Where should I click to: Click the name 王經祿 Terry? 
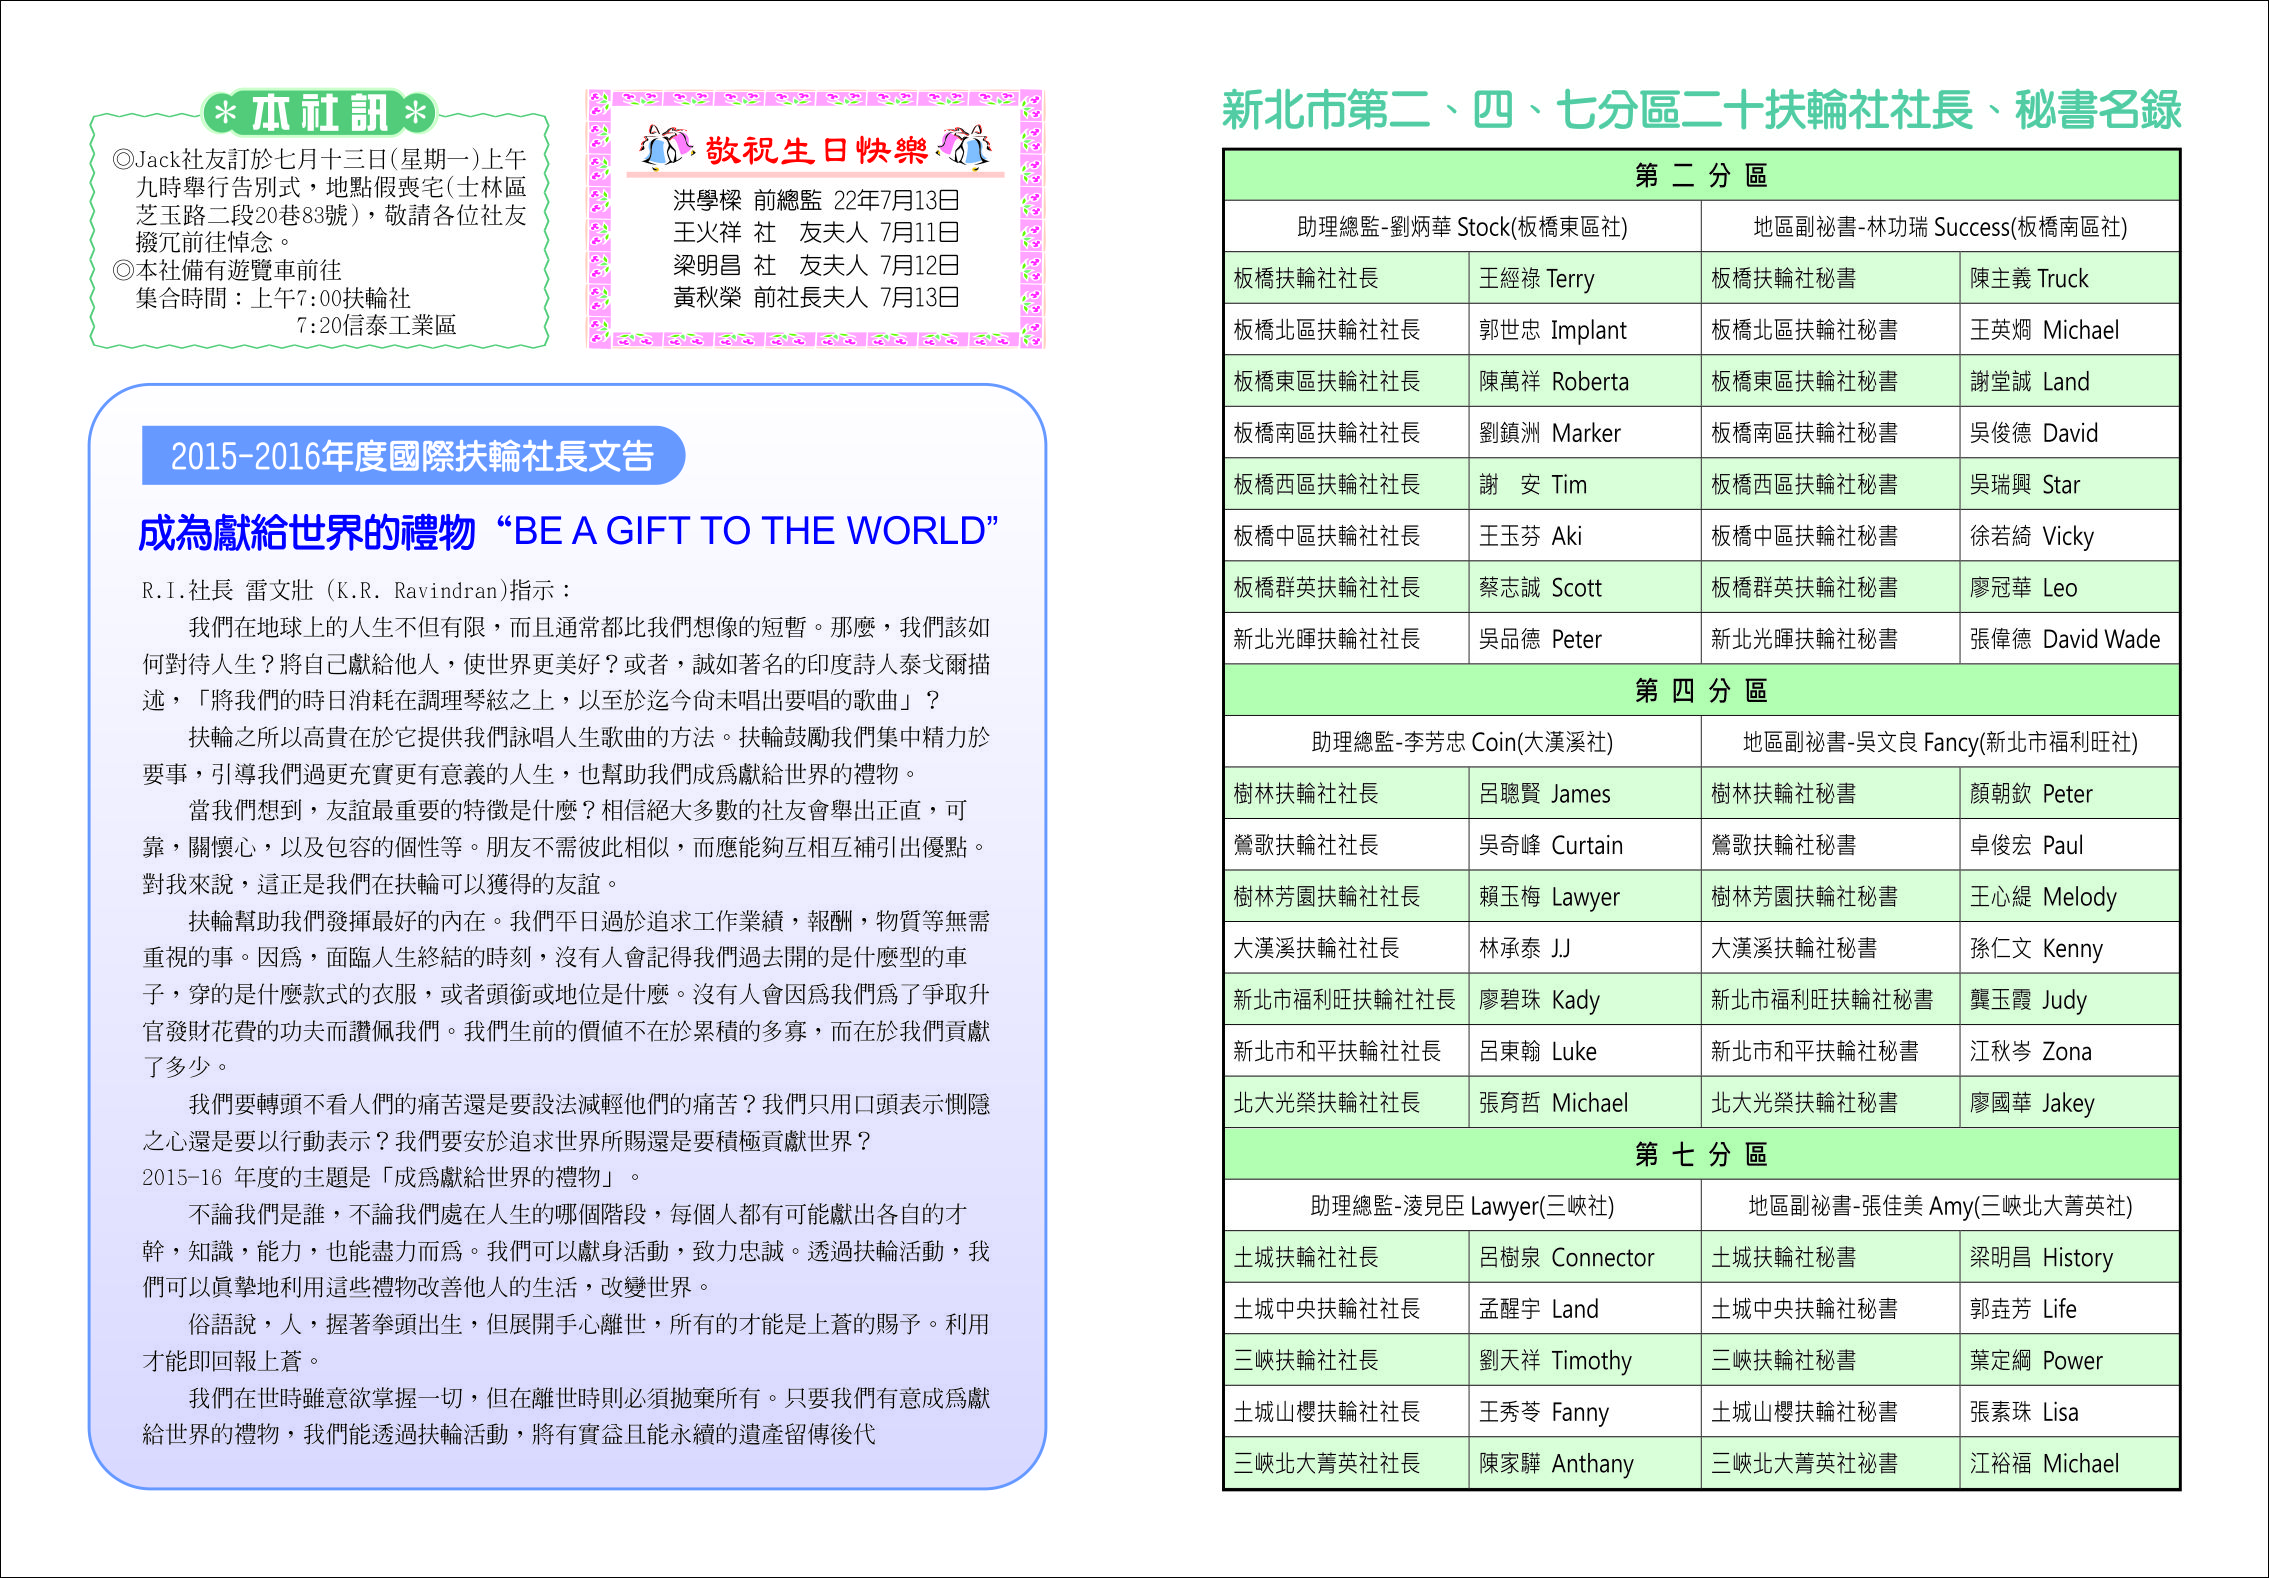tap(1537, 278)
